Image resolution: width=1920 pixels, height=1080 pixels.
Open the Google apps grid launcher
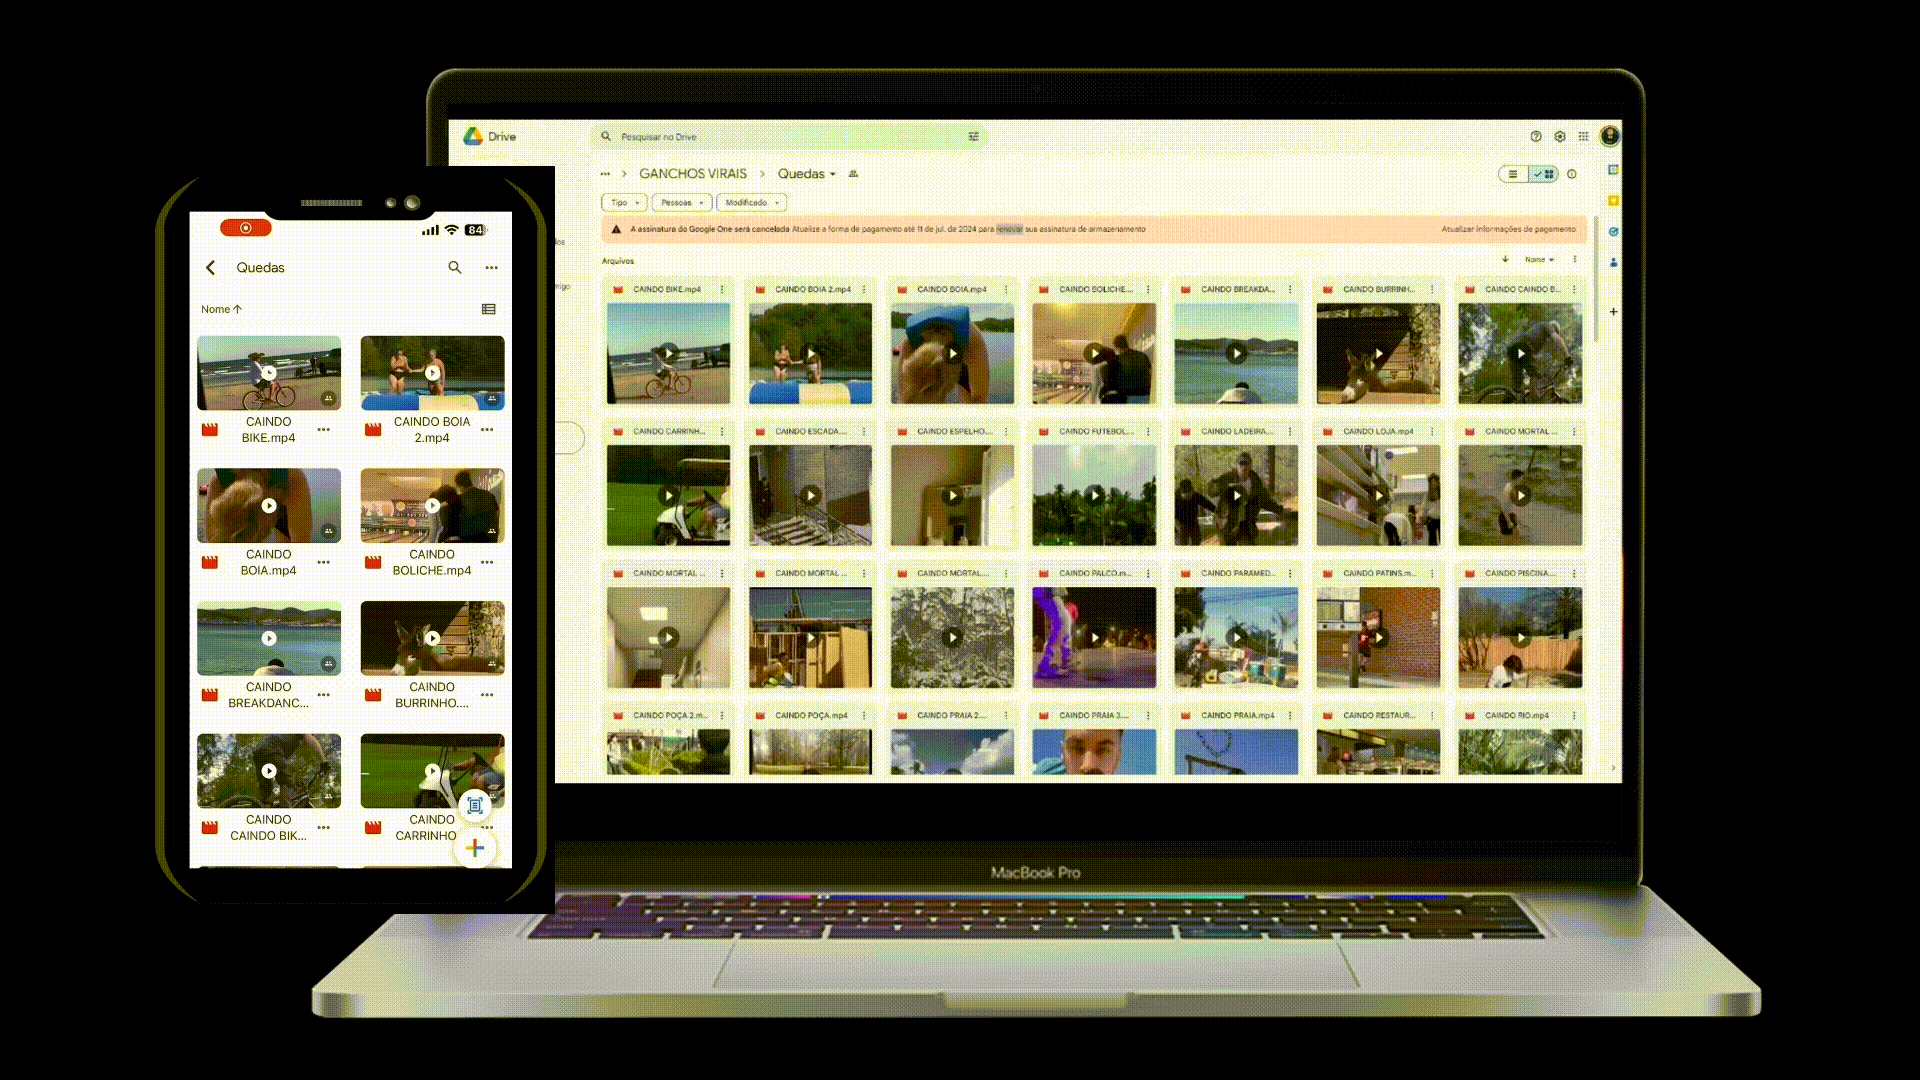tap(1583, 136)
